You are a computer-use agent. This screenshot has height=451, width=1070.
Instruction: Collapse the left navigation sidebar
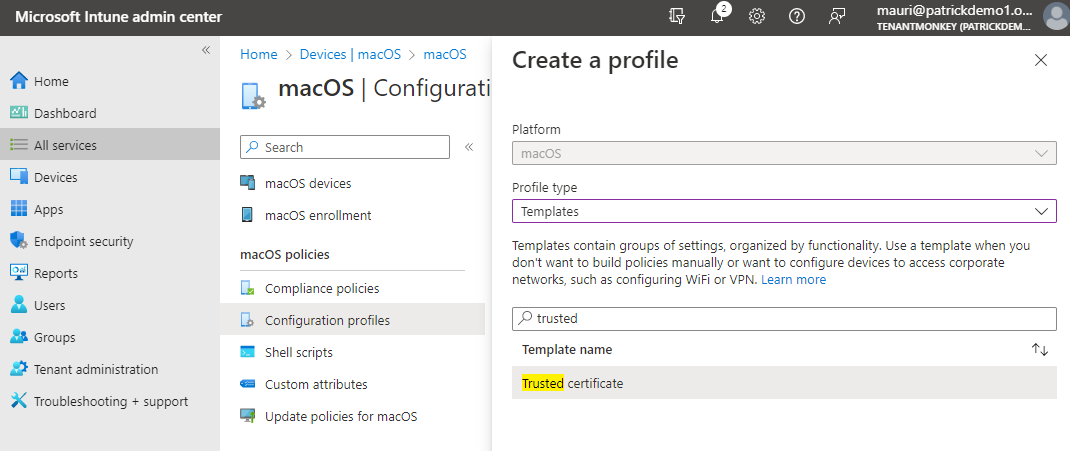tap(206, 50)
